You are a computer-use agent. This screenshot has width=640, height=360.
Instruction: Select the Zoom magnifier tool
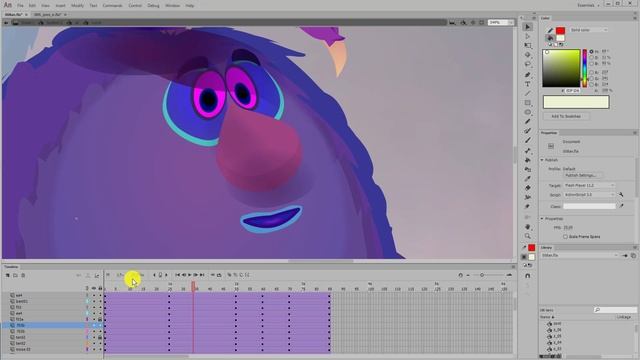[x=527, y=236]
